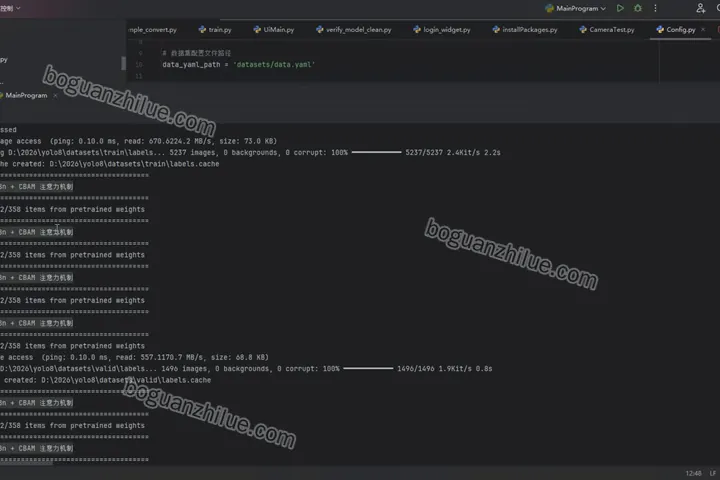
Task: Run MainProgram with the green play button
Action: click(x=620, y=8)
